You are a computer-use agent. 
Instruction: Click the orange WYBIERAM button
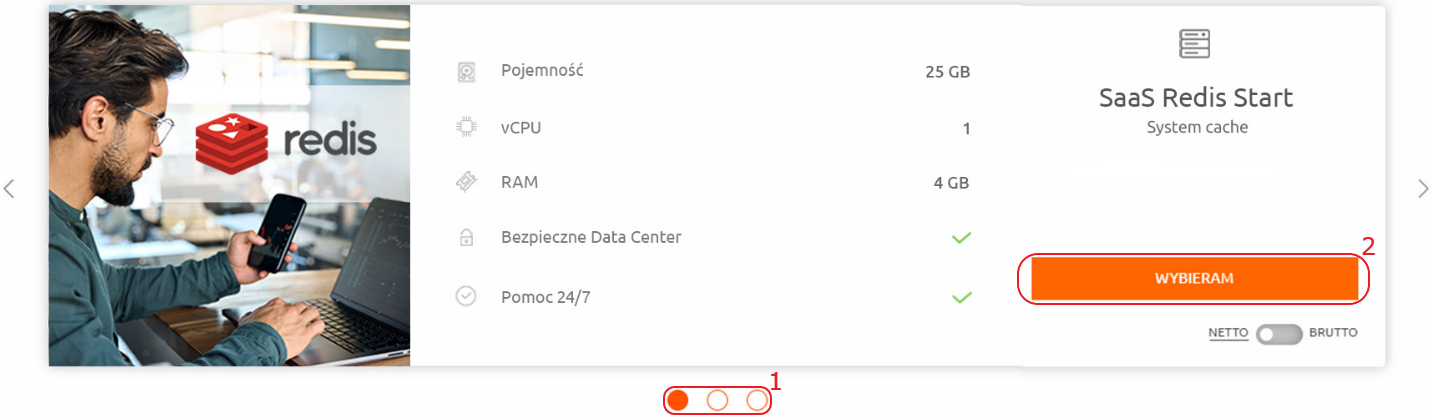click(x=1194, y=279)
